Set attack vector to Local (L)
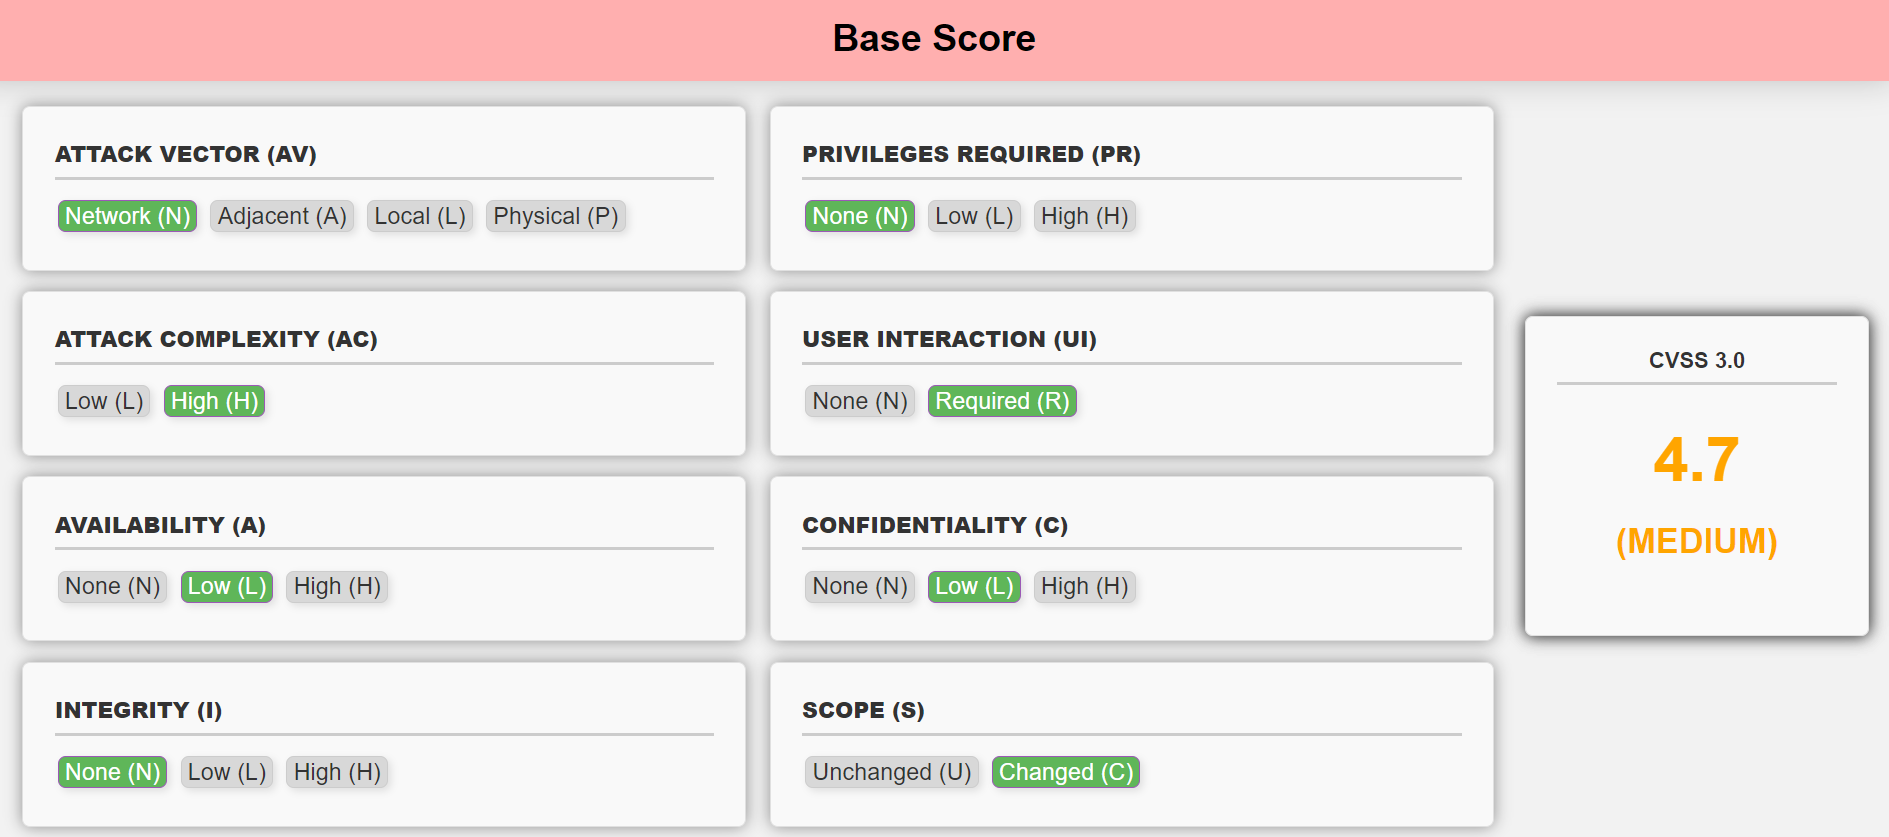Image resolution: width=1889 pixels, height=837 pixels. pos(420,216)
